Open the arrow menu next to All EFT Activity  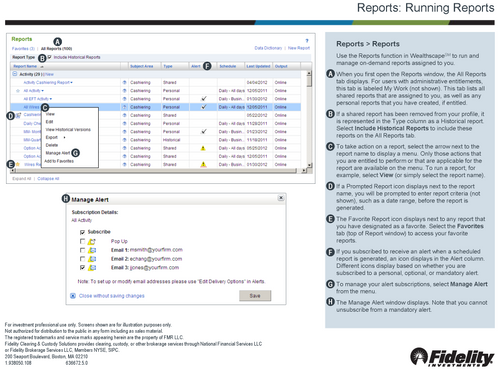(51, 99)
